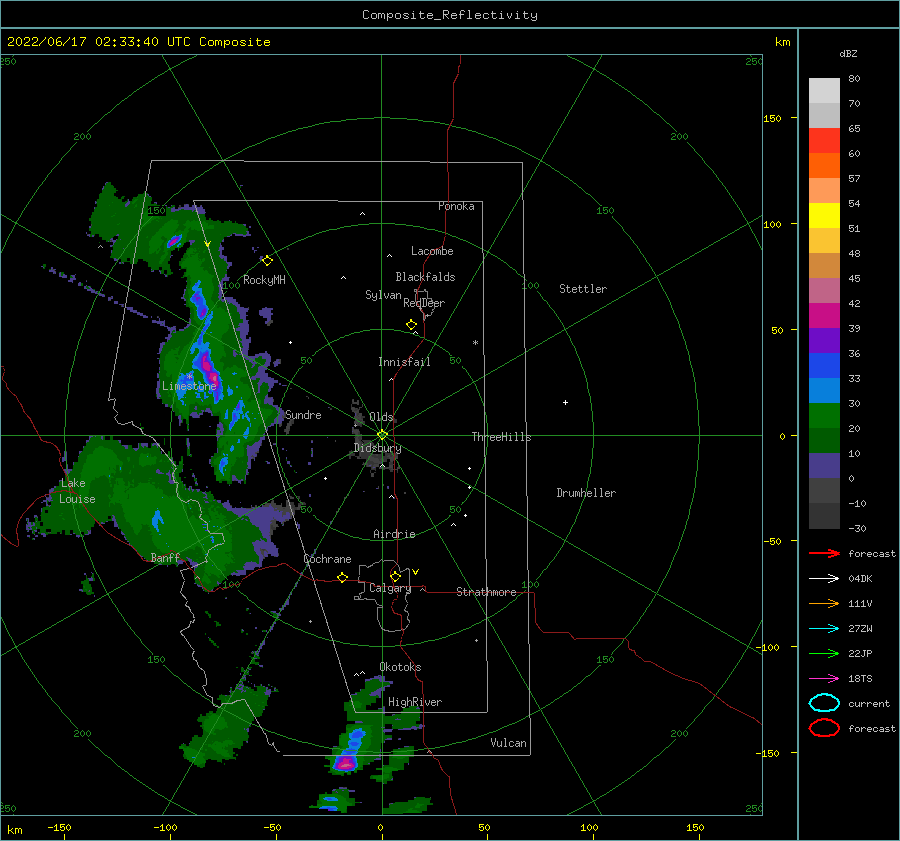Click the Lacombe town label
The width and height of the screenshot is (900, 841).
tap(432, 251)
